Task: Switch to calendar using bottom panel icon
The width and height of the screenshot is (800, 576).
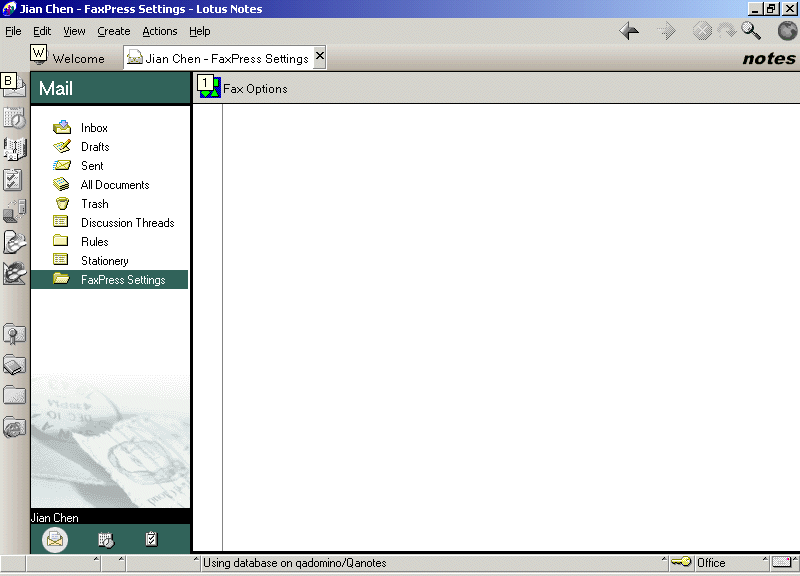Action: [x=105, y=540]
